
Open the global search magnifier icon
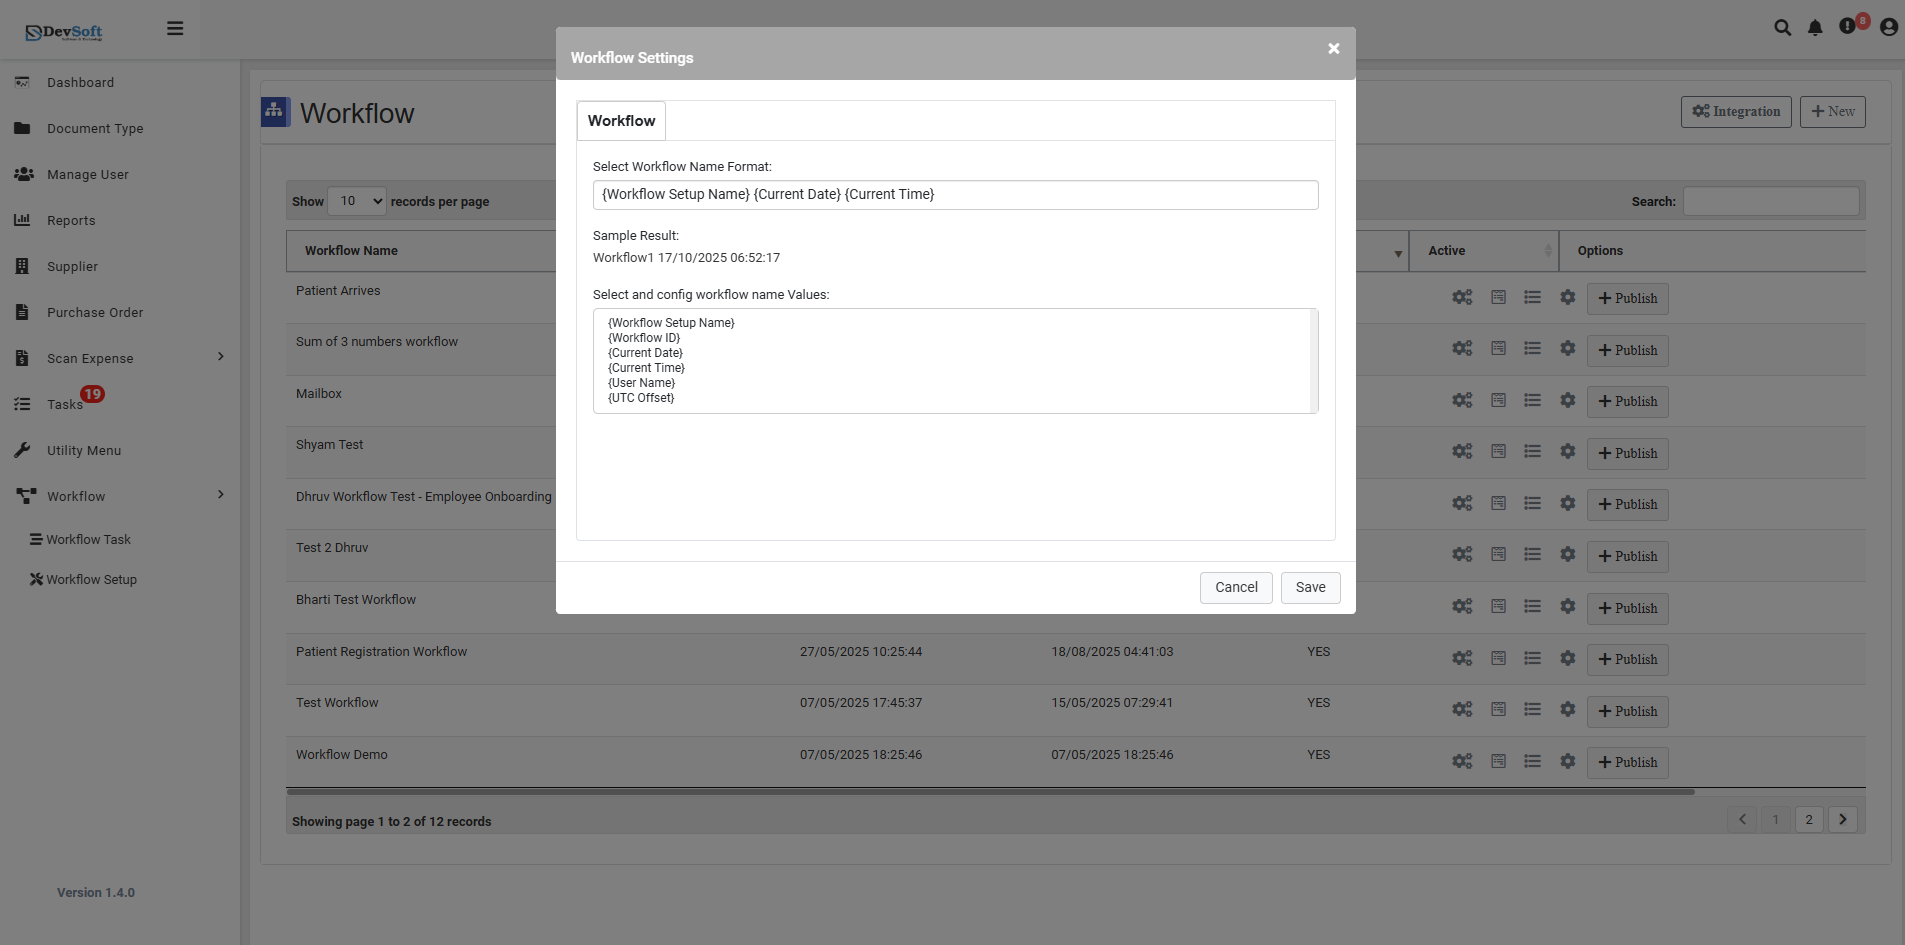click(1783, 27)
